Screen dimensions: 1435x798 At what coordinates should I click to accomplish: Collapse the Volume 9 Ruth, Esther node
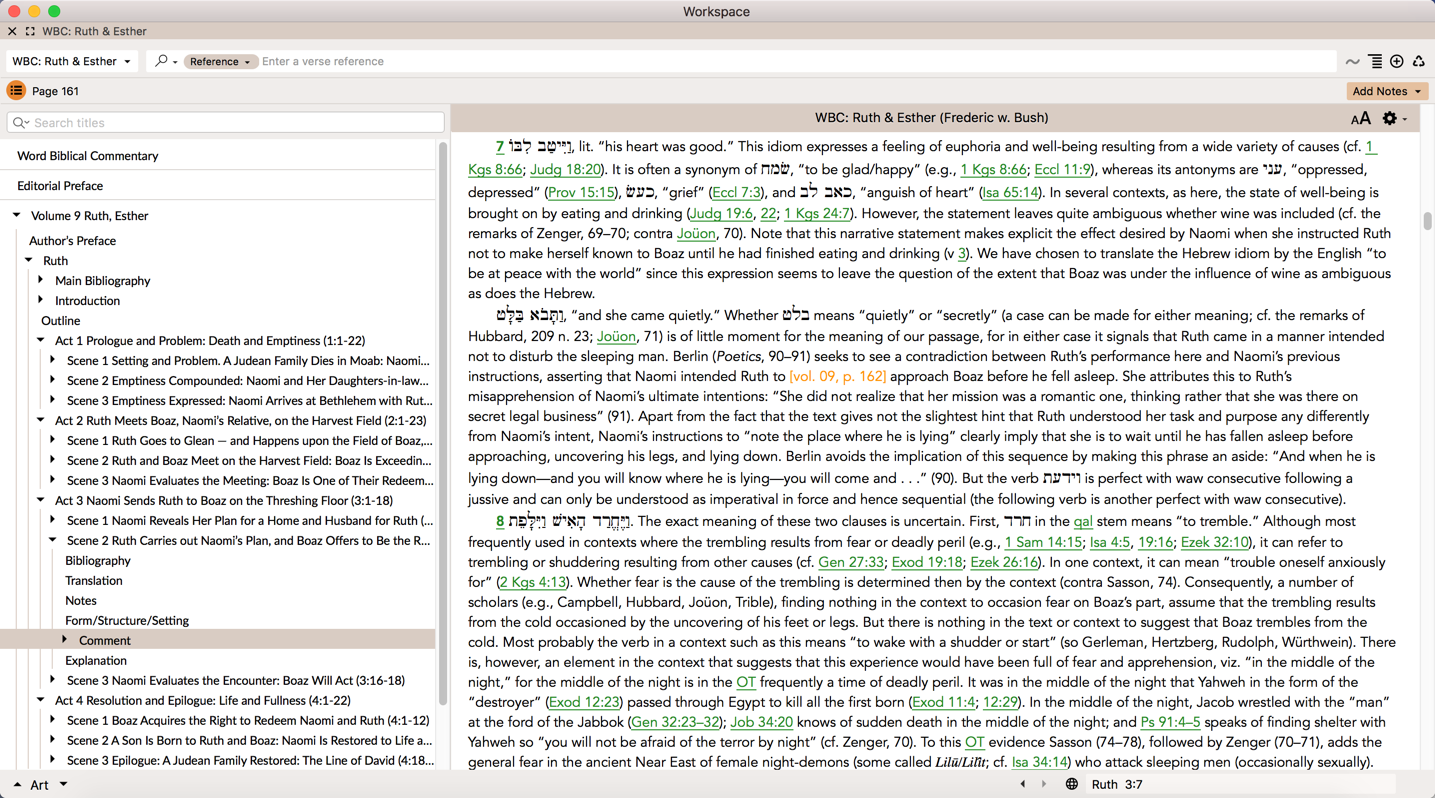tap(17, 215)
